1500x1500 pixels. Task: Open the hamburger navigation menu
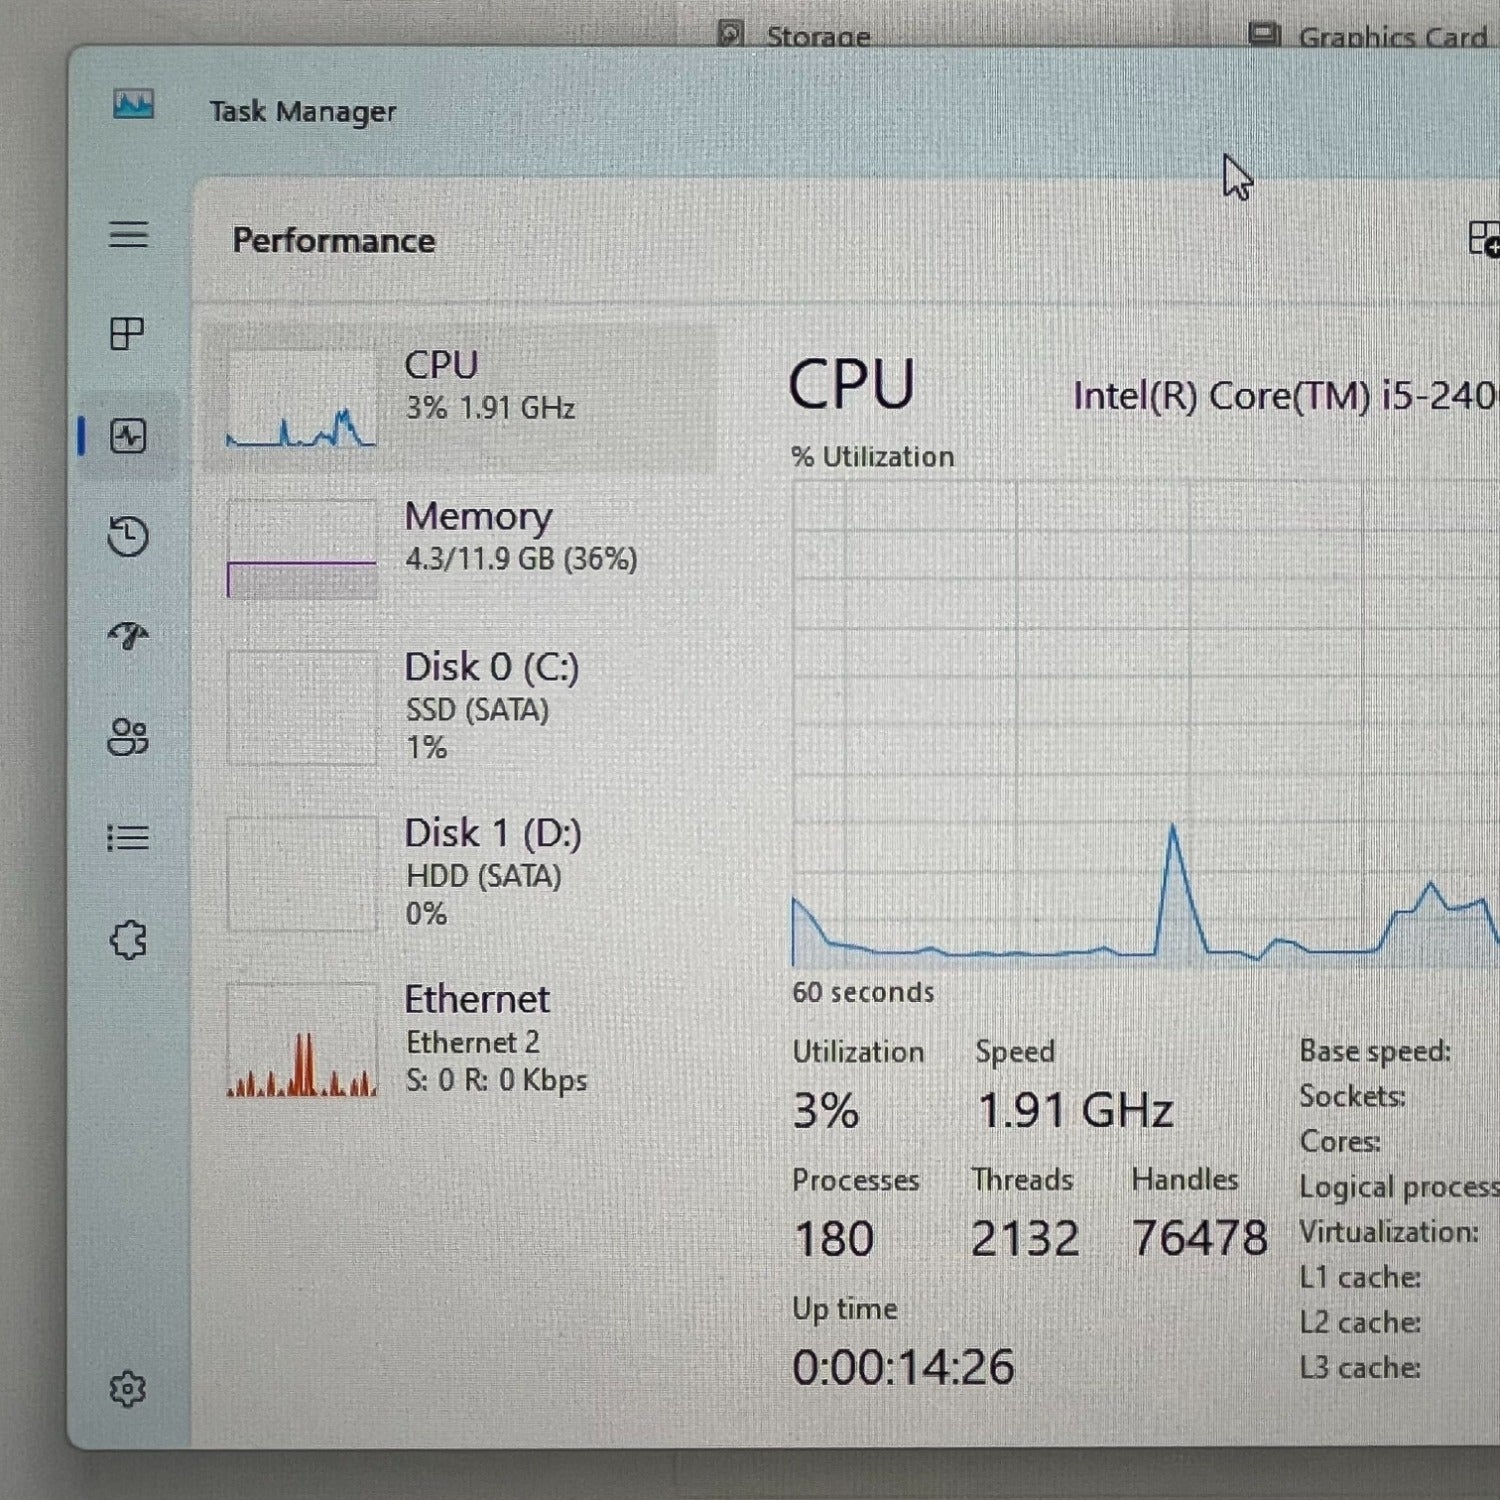pos(128,235)
